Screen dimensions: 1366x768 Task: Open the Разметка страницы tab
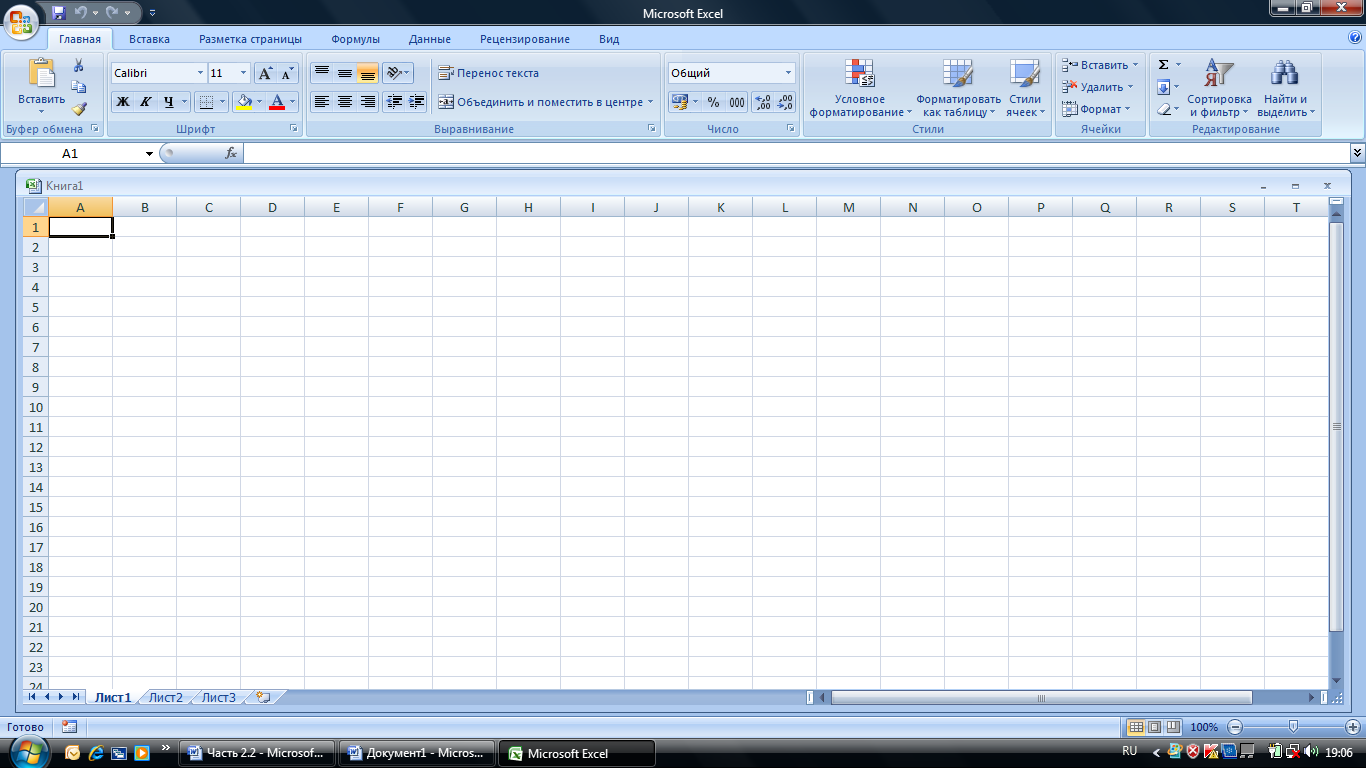click(250, 39)
